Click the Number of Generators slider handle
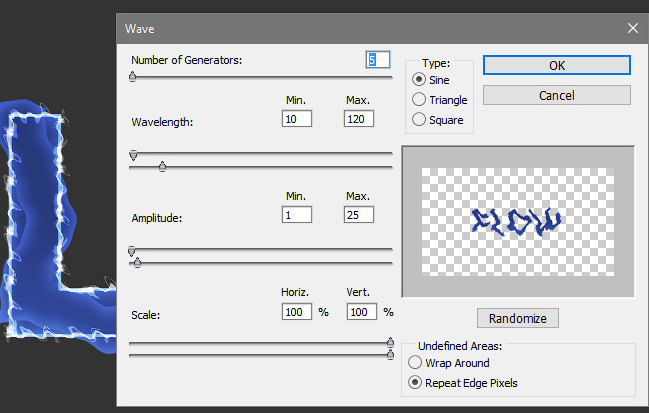 (132, 77)
